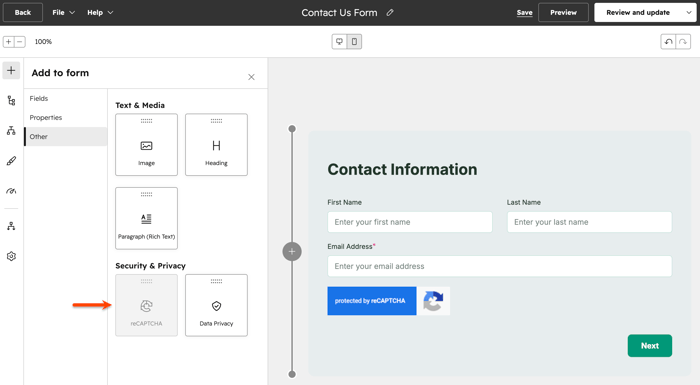Undo the last change

click(668, 42)
